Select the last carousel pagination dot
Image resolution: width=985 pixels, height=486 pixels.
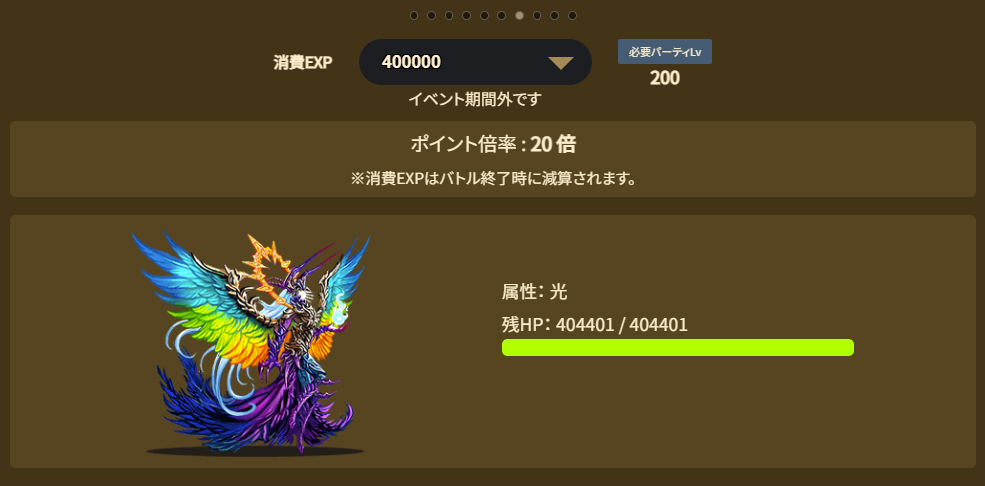point(572,16)
